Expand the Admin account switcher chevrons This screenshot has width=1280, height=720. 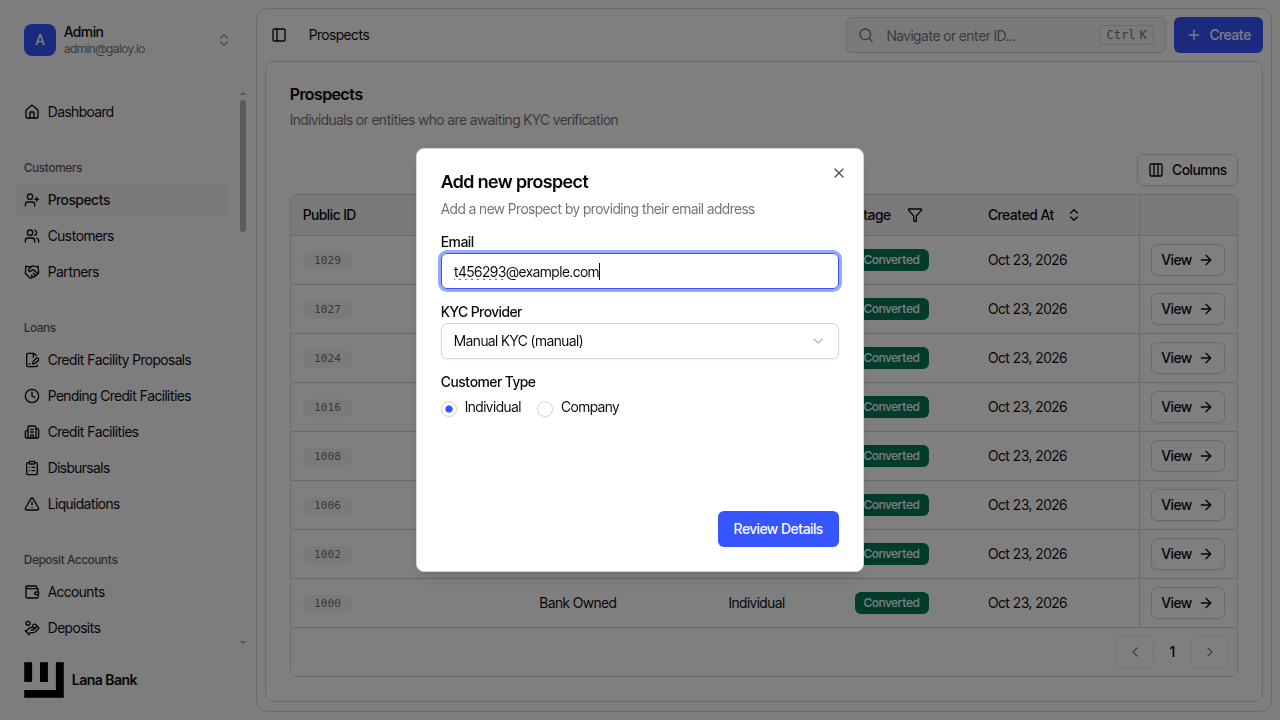pos(224,40)
